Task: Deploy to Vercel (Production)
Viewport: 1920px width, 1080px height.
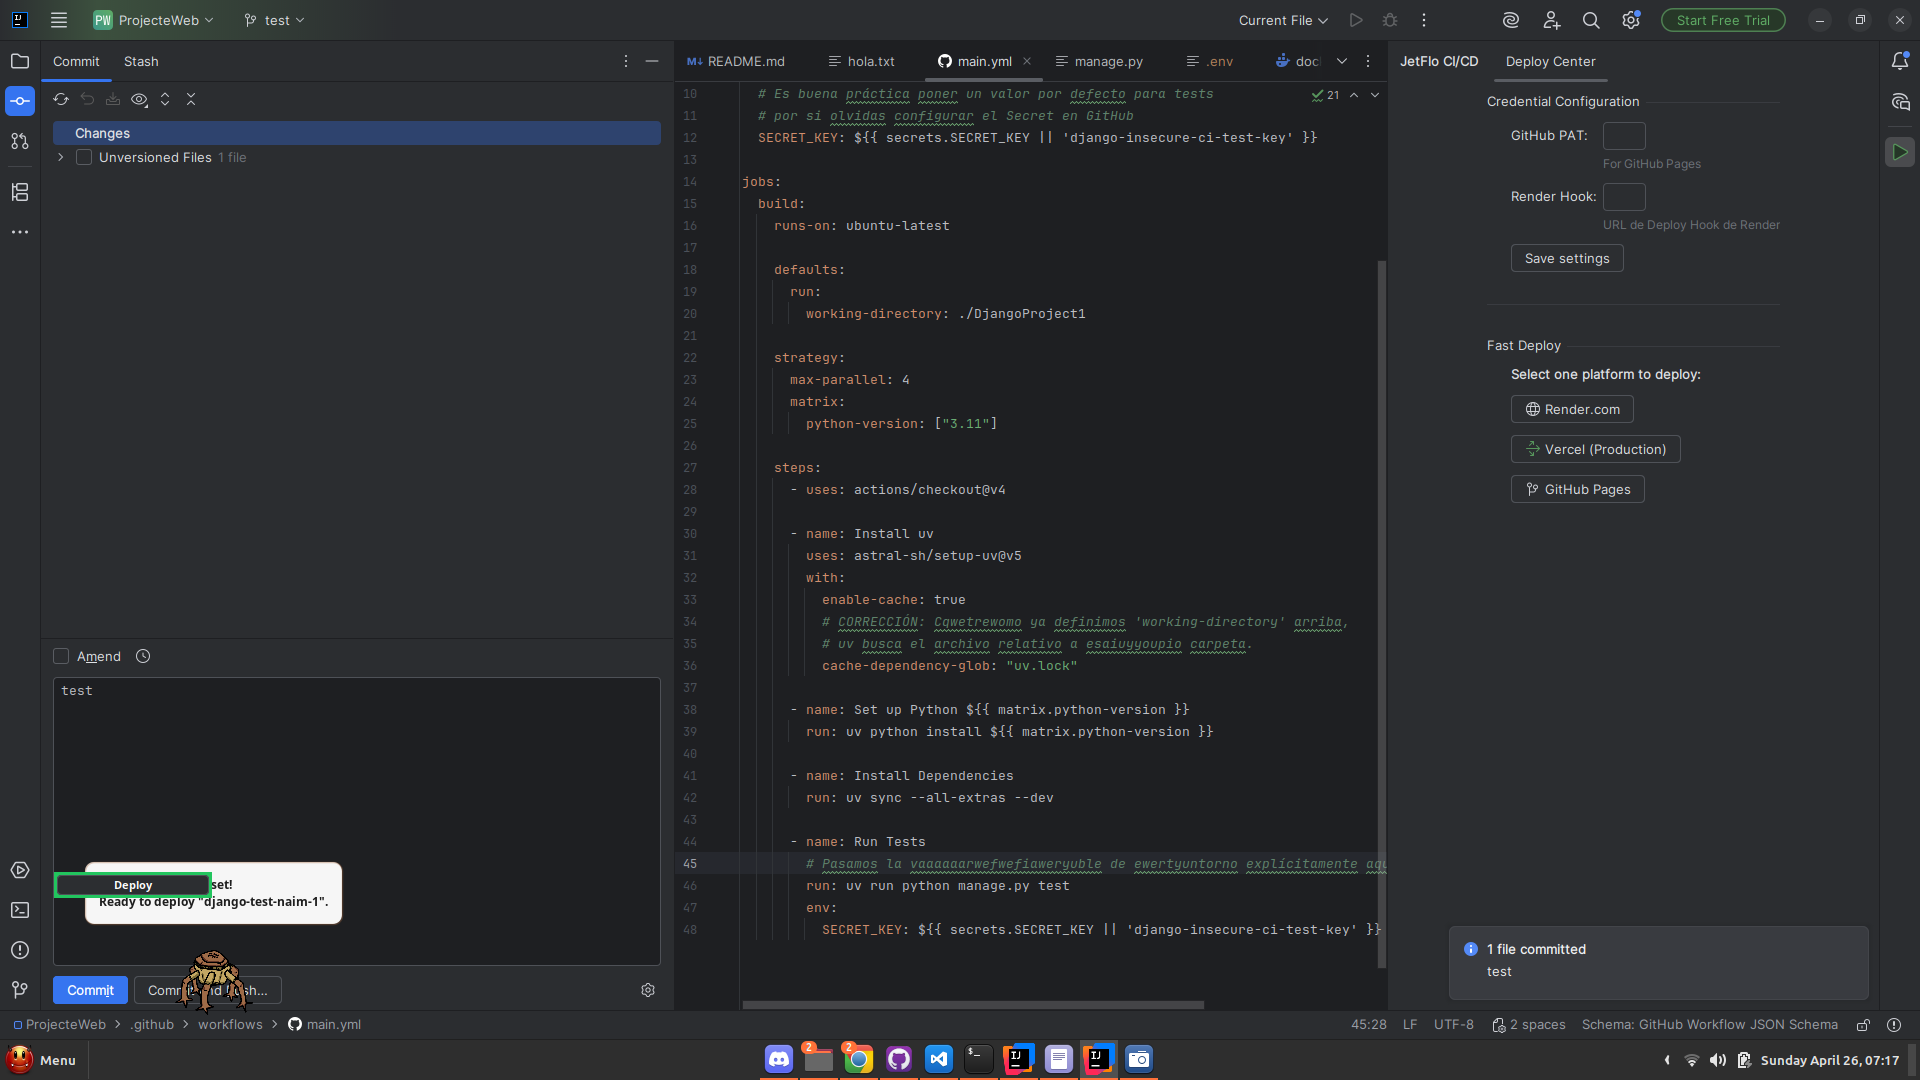Action: [1595, 449]
